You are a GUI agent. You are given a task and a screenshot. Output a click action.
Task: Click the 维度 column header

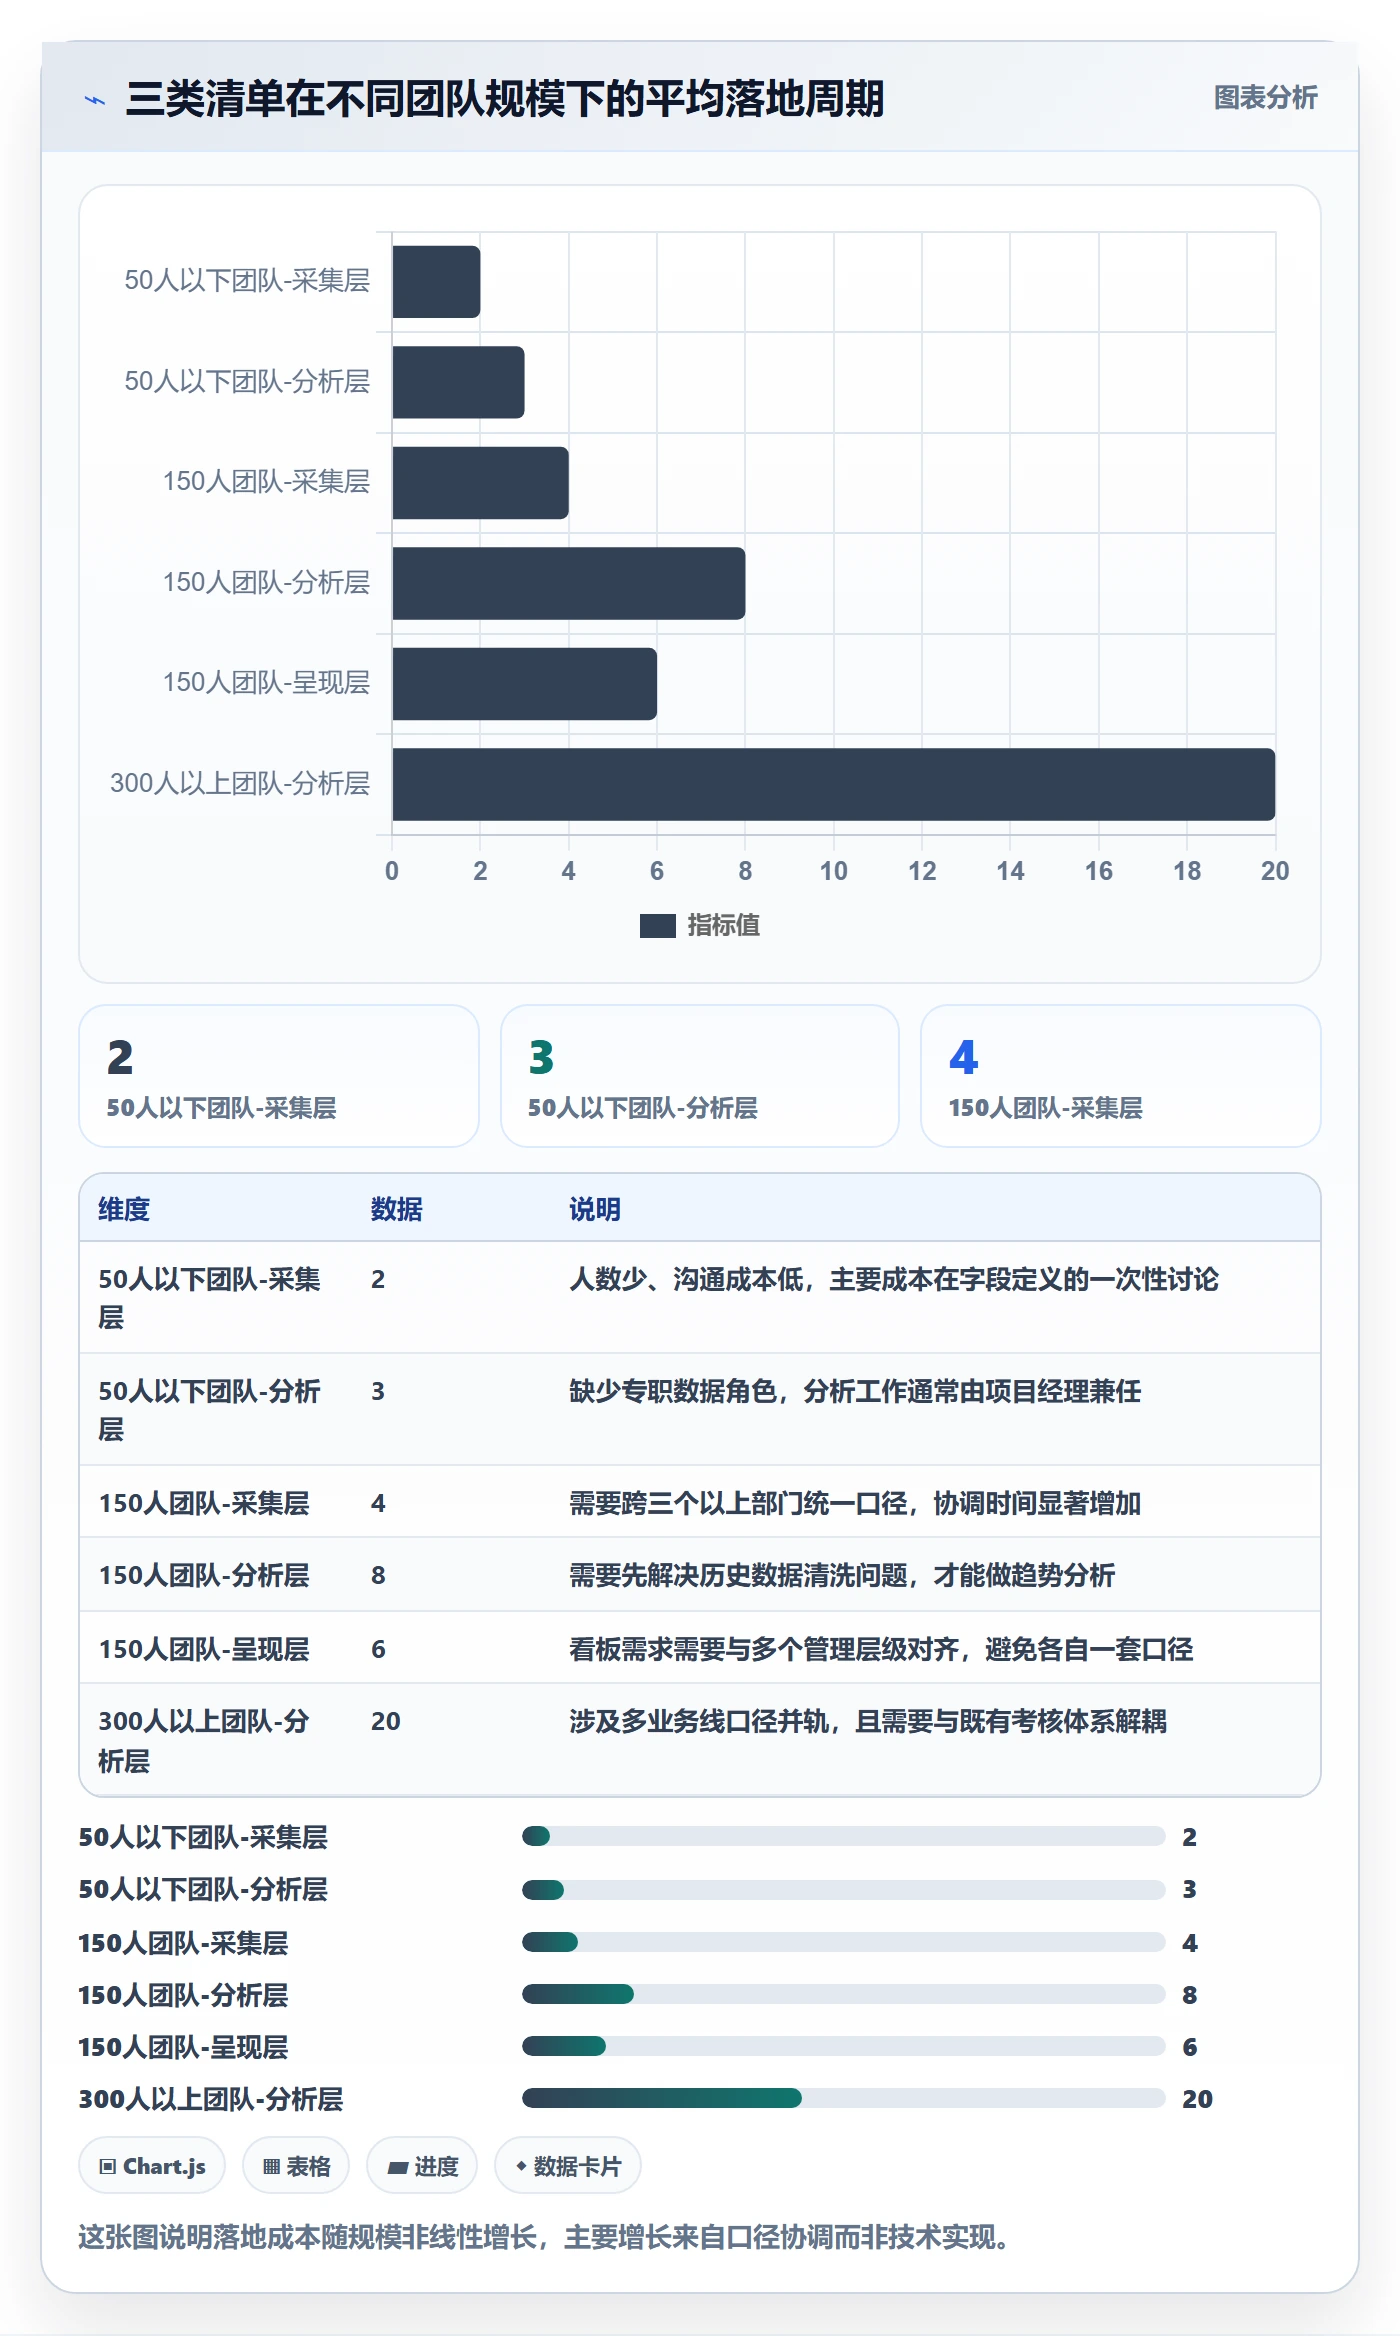(124, 1209)
